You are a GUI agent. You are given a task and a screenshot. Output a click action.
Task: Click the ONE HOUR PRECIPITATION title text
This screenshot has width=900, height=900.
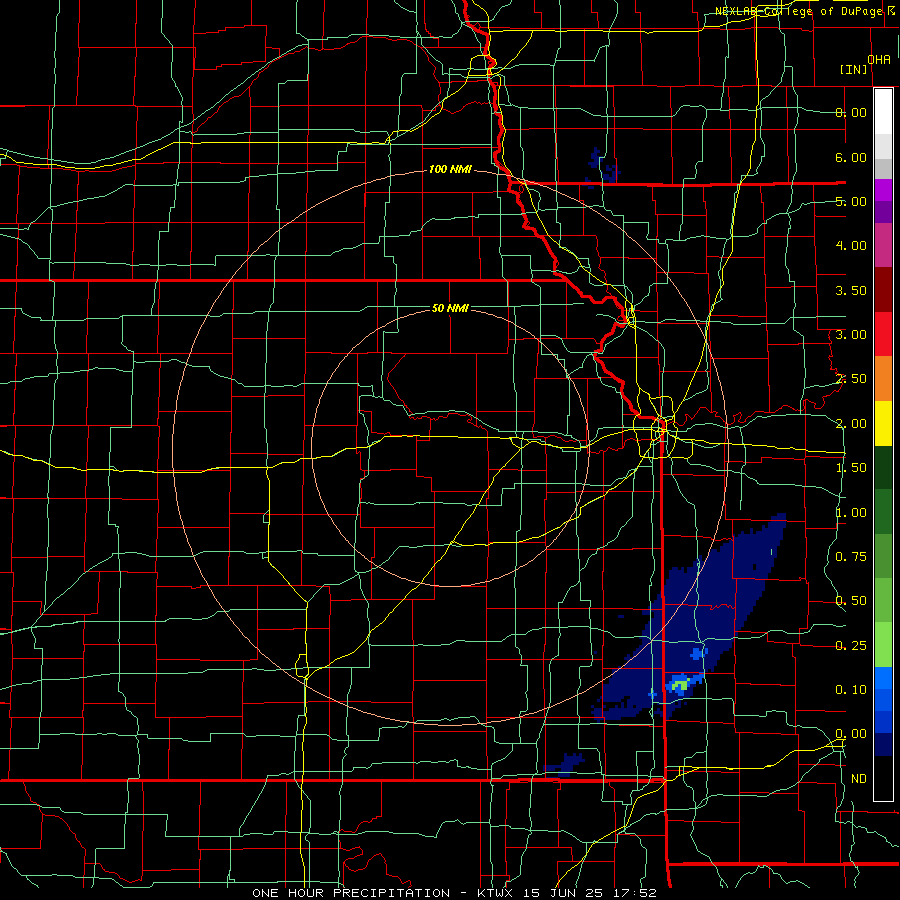(x=351, y=893)
